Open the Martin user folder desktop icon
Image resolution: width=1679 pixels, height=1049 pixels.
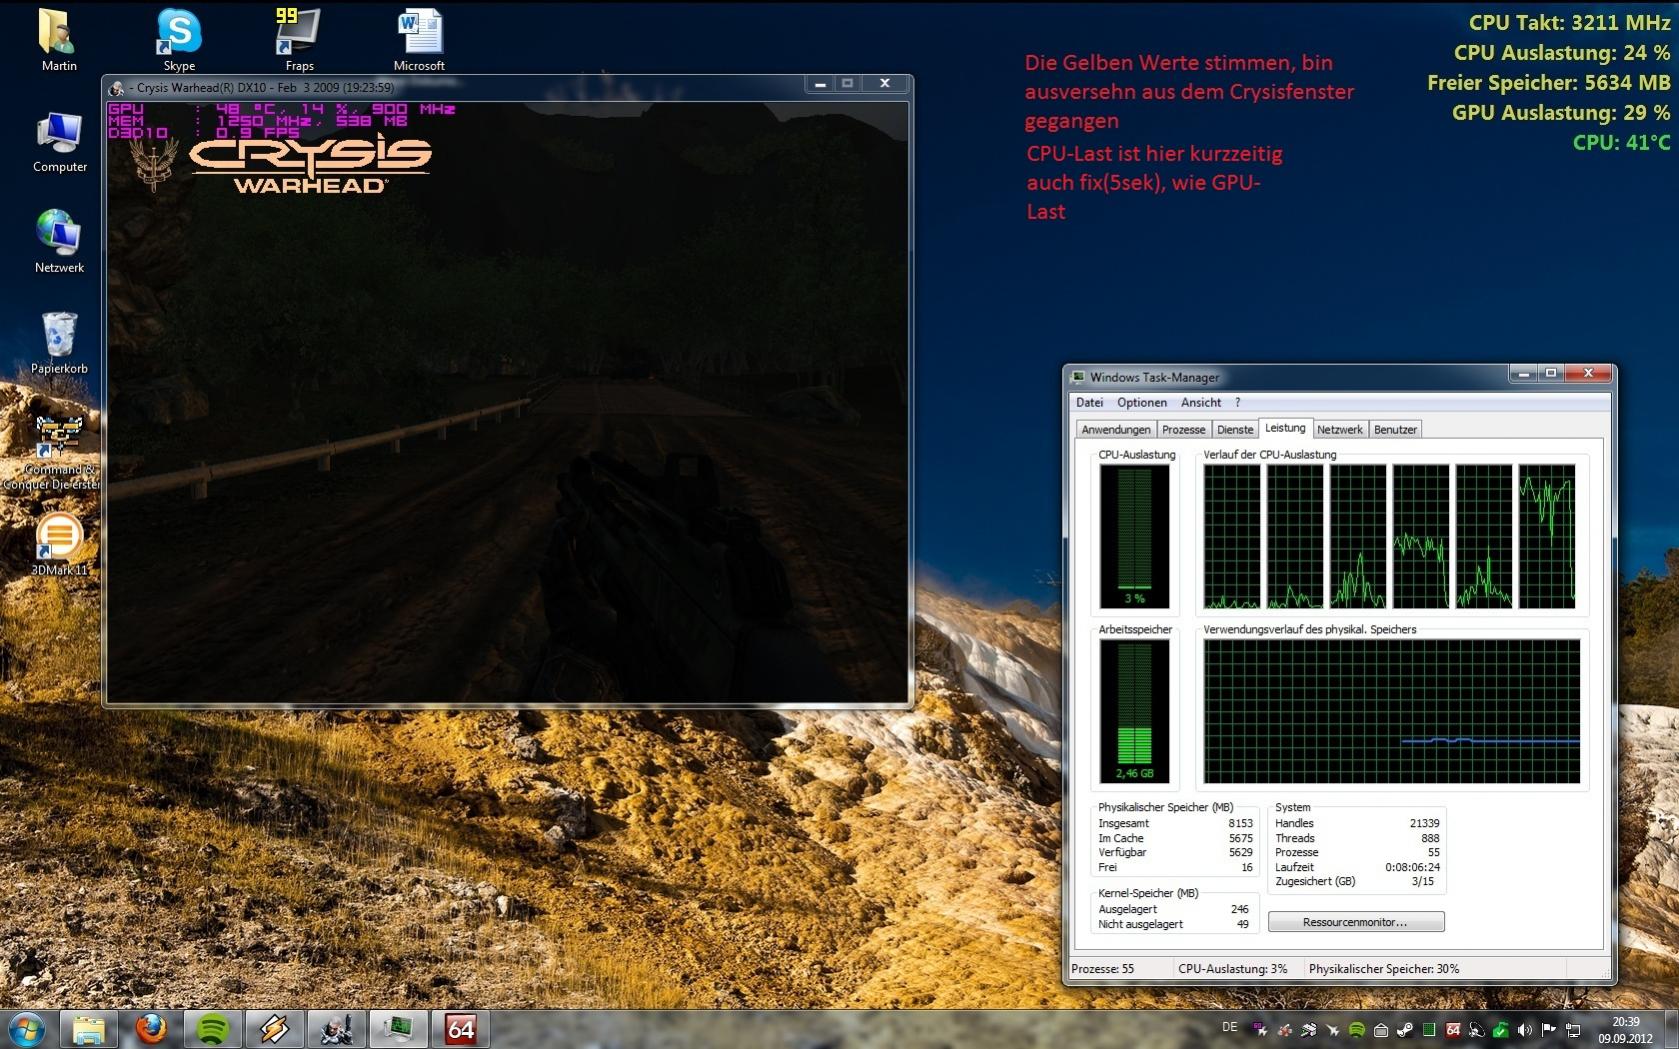59,40
